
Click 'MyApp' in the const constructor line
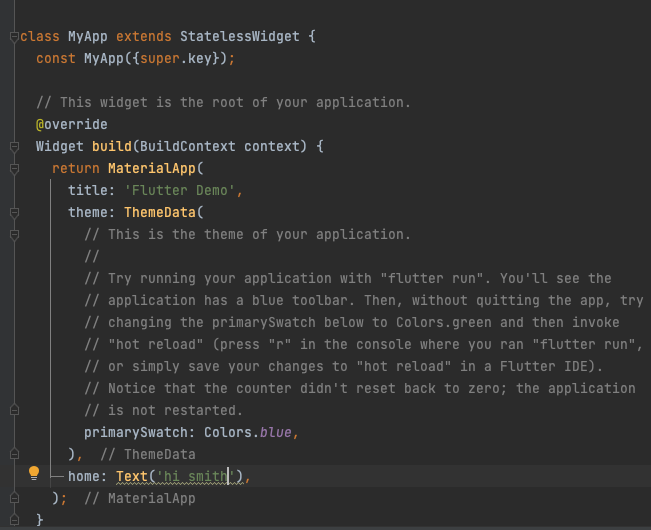pyautogui.click(x=104, y=59)
